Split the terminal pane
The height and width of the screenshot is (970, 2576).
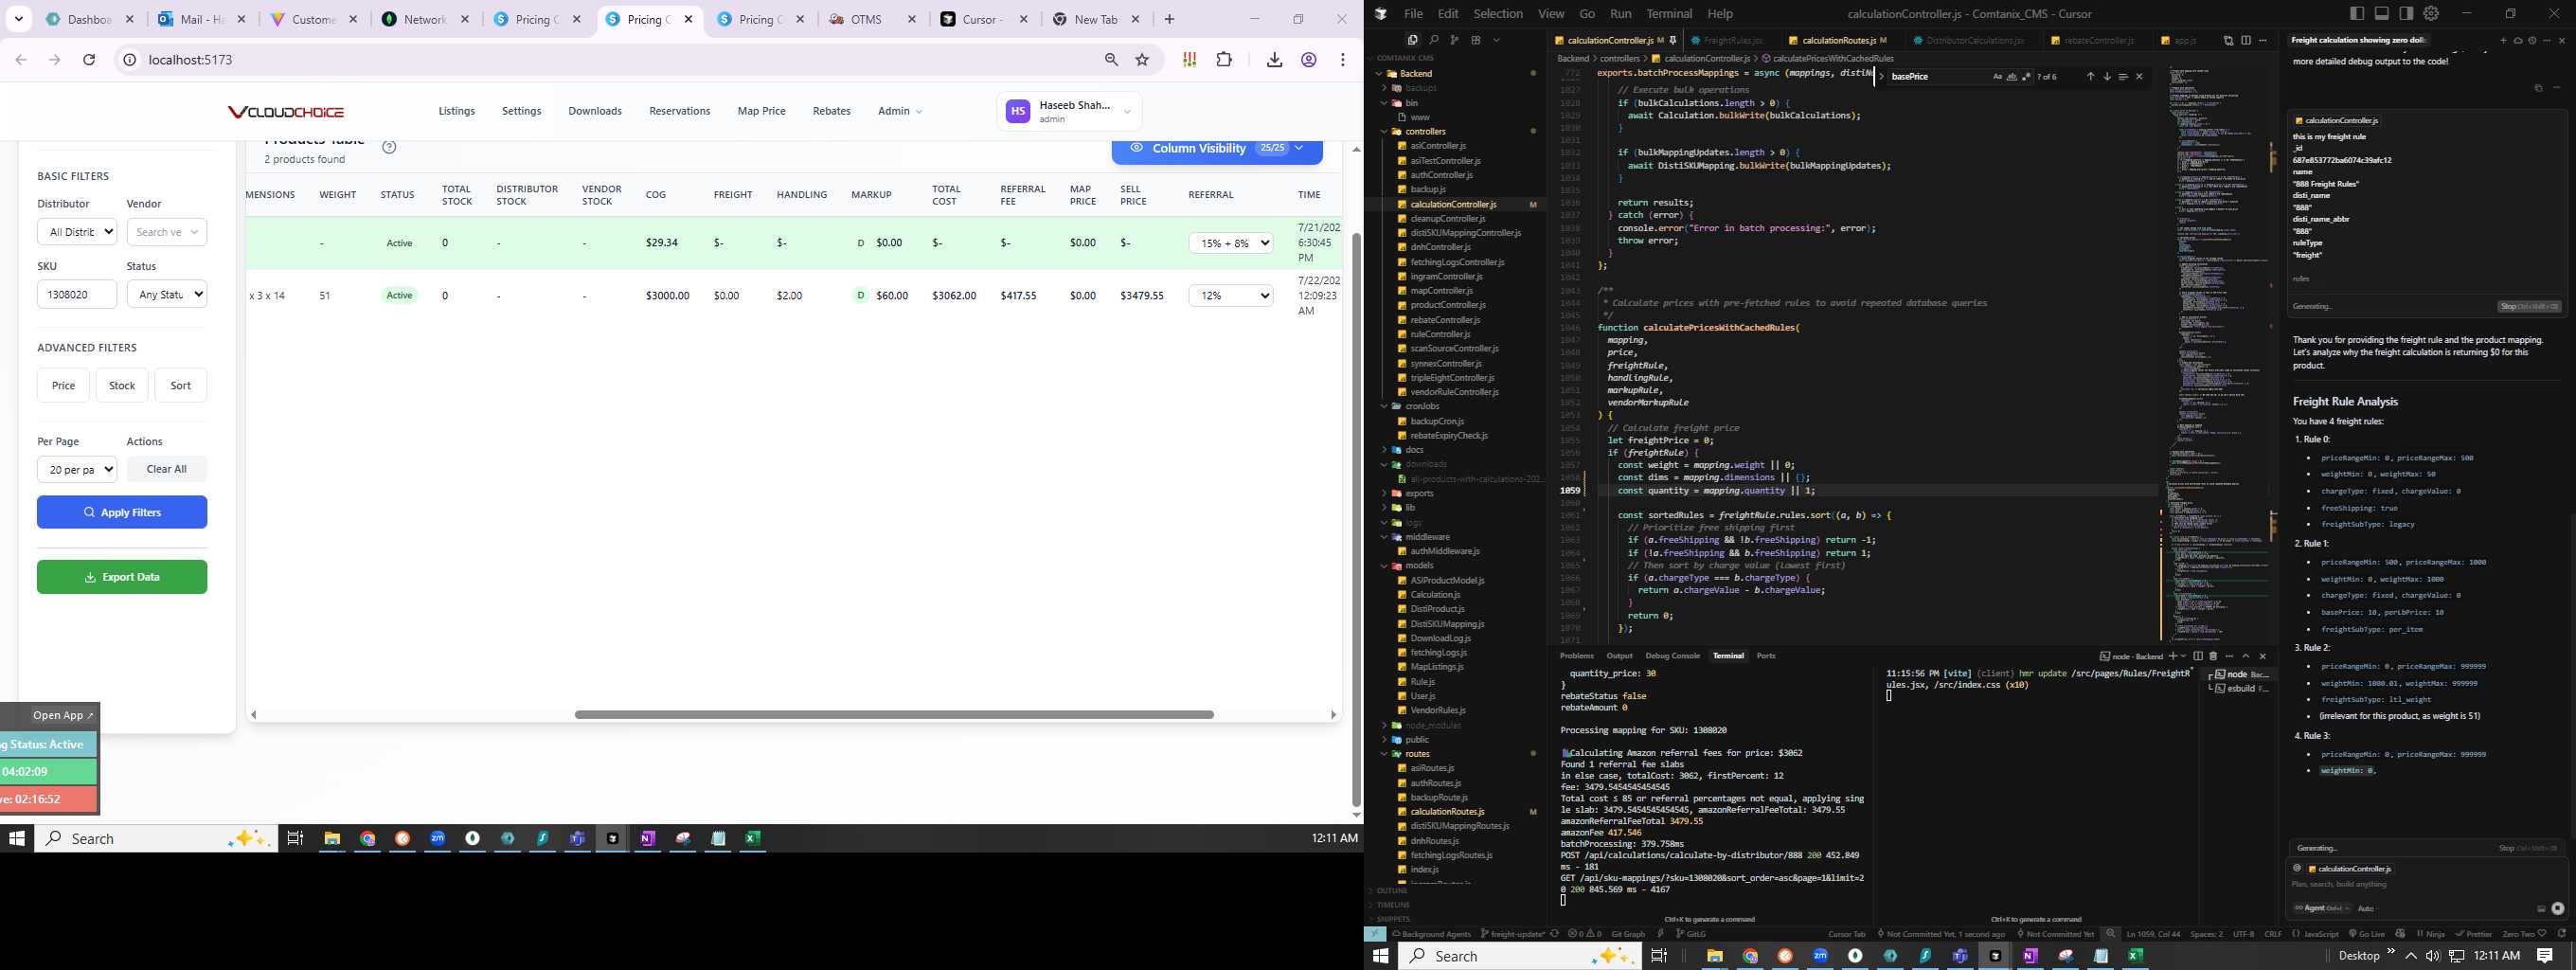2198,656
